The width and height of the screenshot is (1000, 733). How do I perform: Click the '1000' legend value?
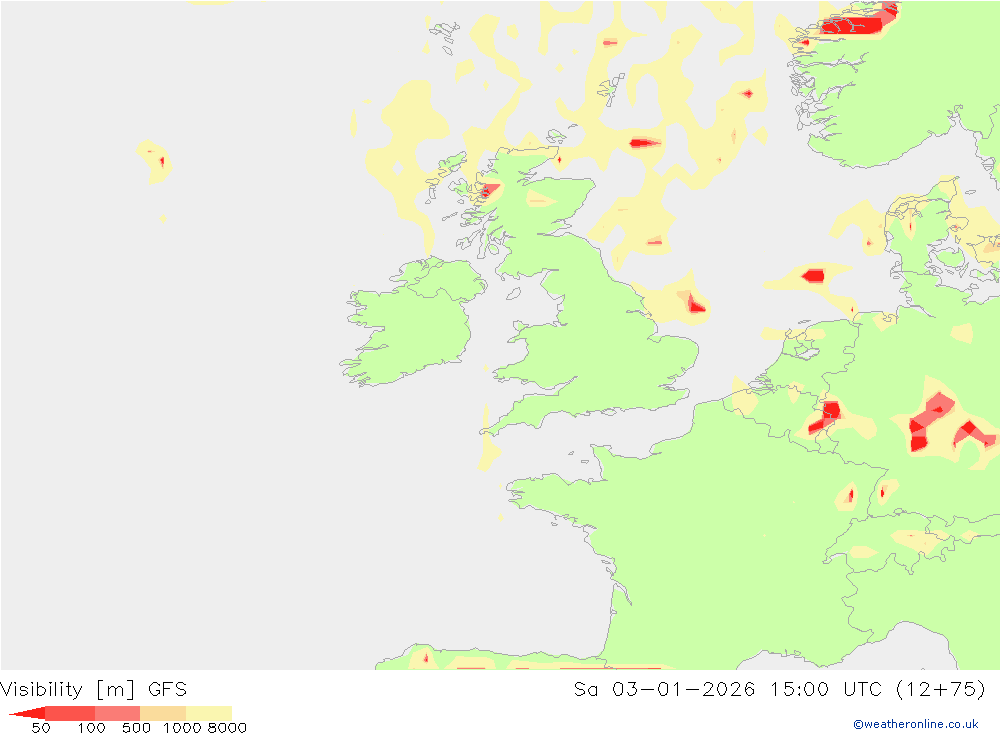click(x=182, y=728)
